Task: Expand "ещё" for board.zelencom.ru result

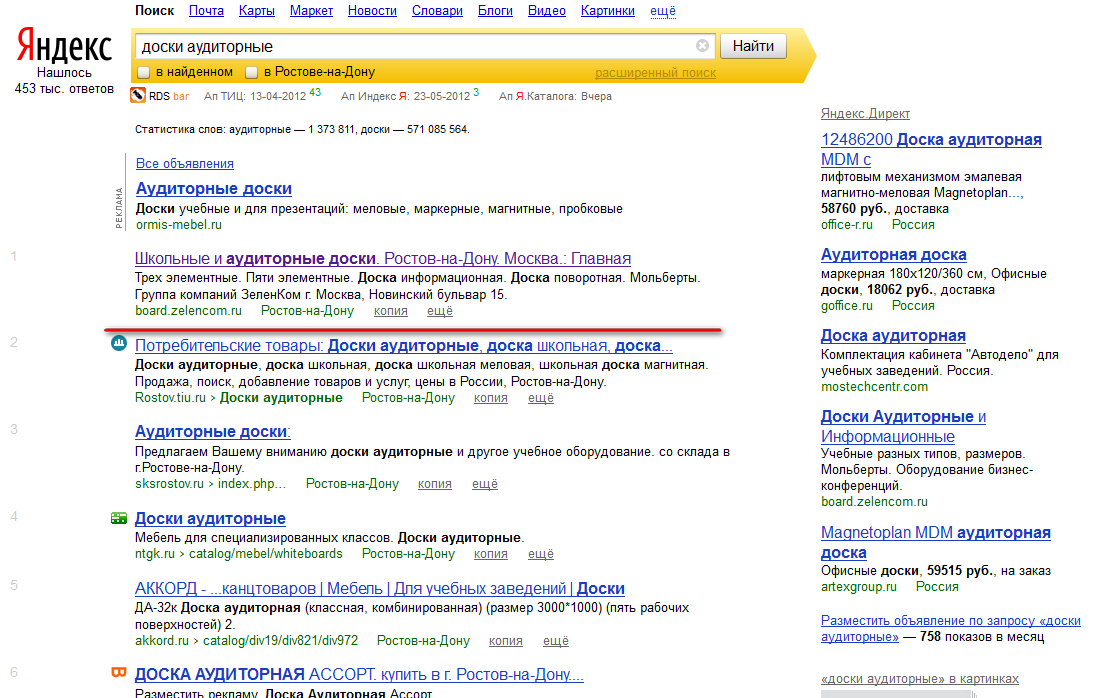Action: 440,311
